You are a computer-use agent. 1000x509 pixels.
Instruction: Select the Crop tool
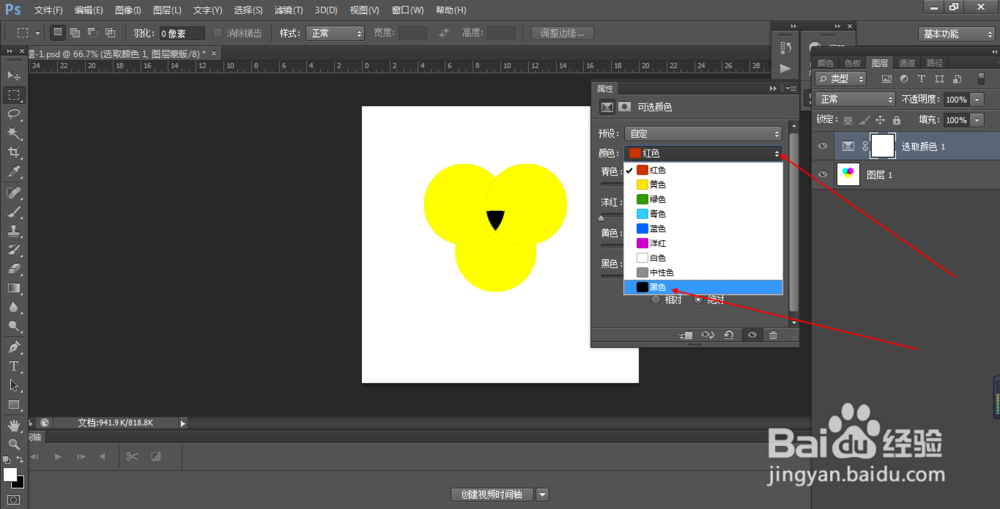click(13, 152)
